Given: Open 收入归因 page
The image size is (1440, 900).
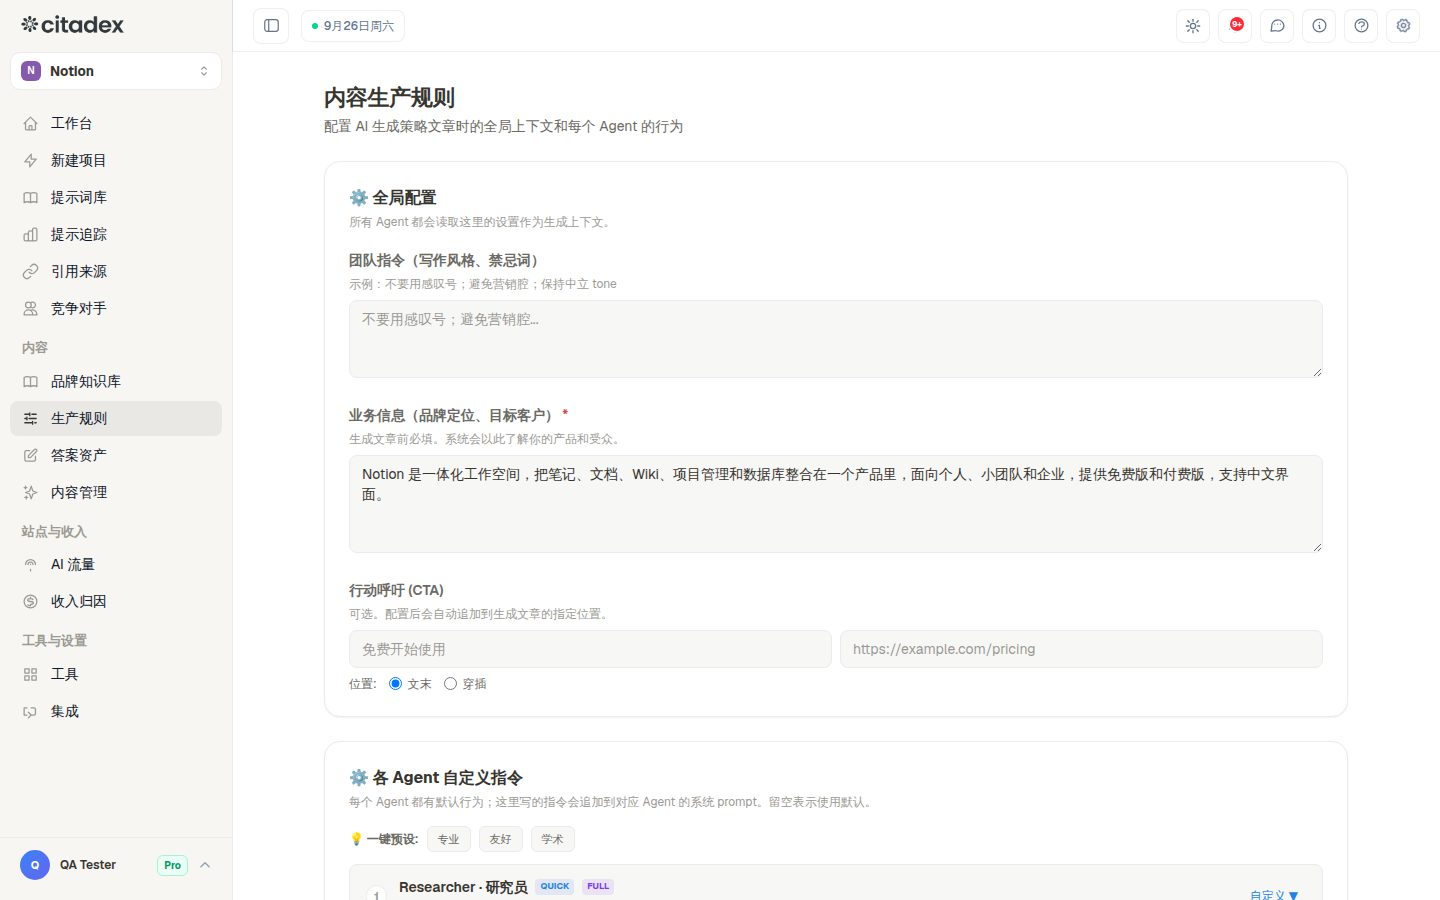Looking at the screenshot, I should [x=116, y=601].
